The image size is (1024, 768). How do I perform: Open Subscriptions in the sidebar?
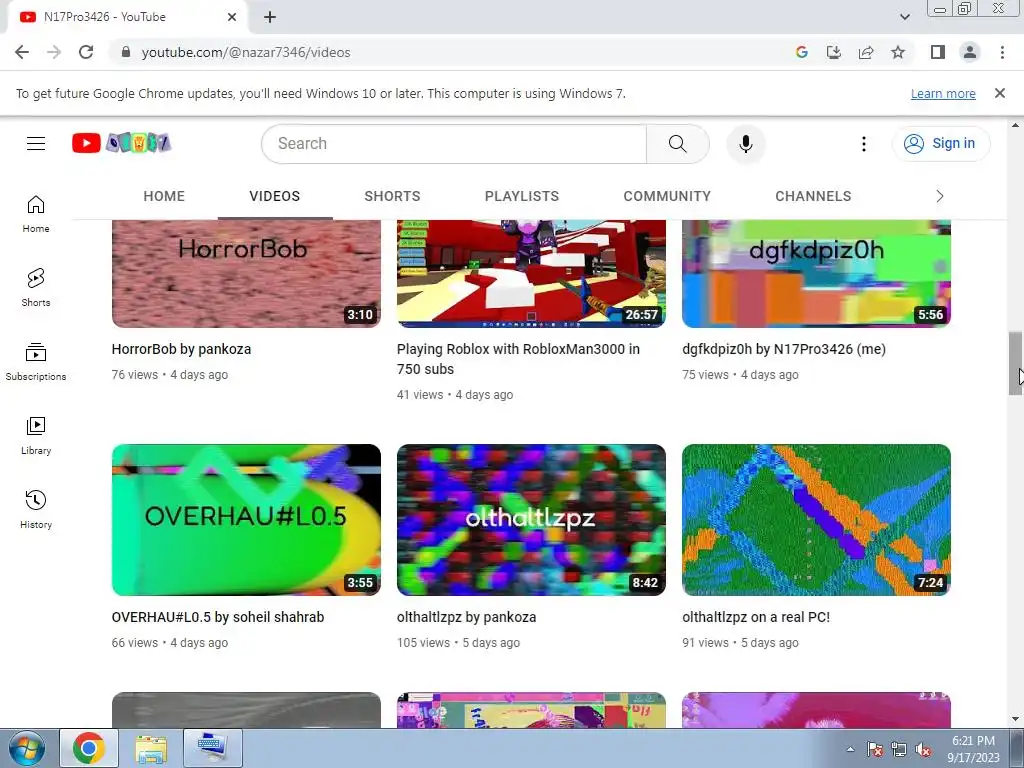(x=36, y=362)
